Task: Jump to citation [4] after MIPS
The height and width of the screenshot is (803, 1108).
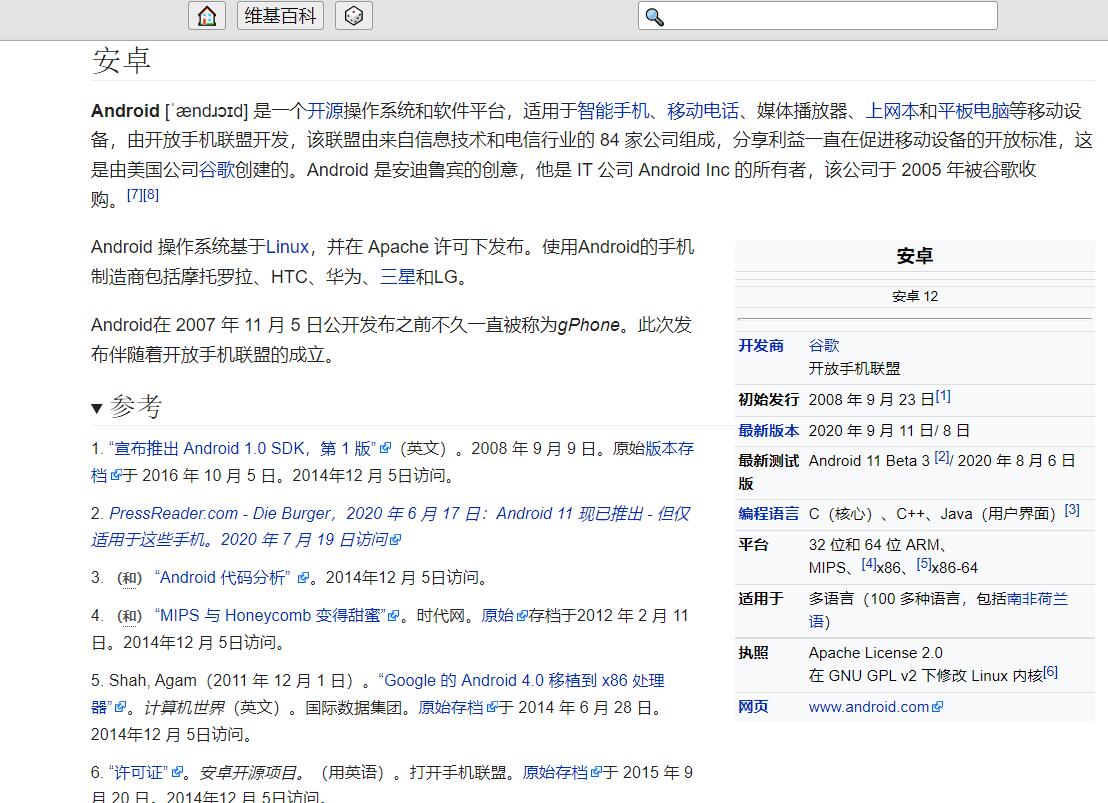Action: [x=869, y=564]
